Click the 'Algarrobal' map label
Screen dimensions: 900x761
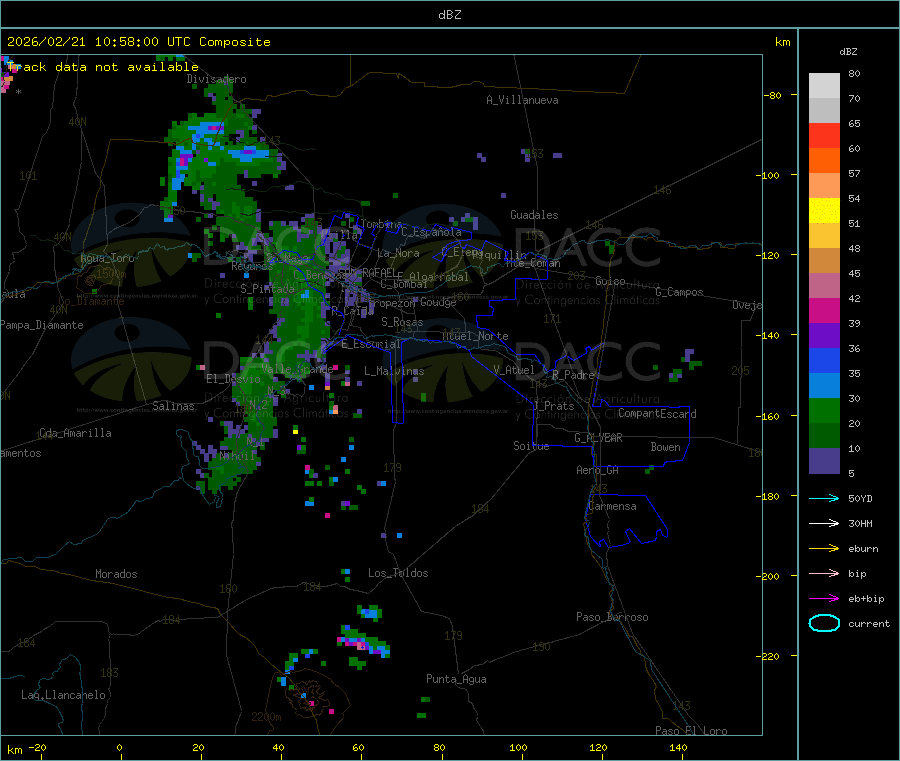pos(439,277)
